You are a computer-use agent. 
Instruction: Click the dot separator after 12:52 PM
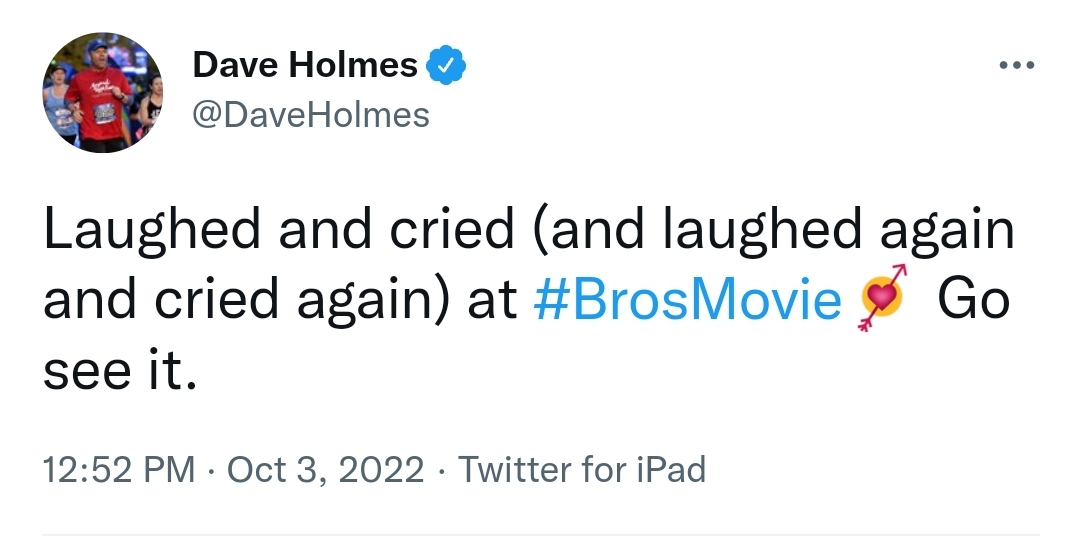(211, 471)
